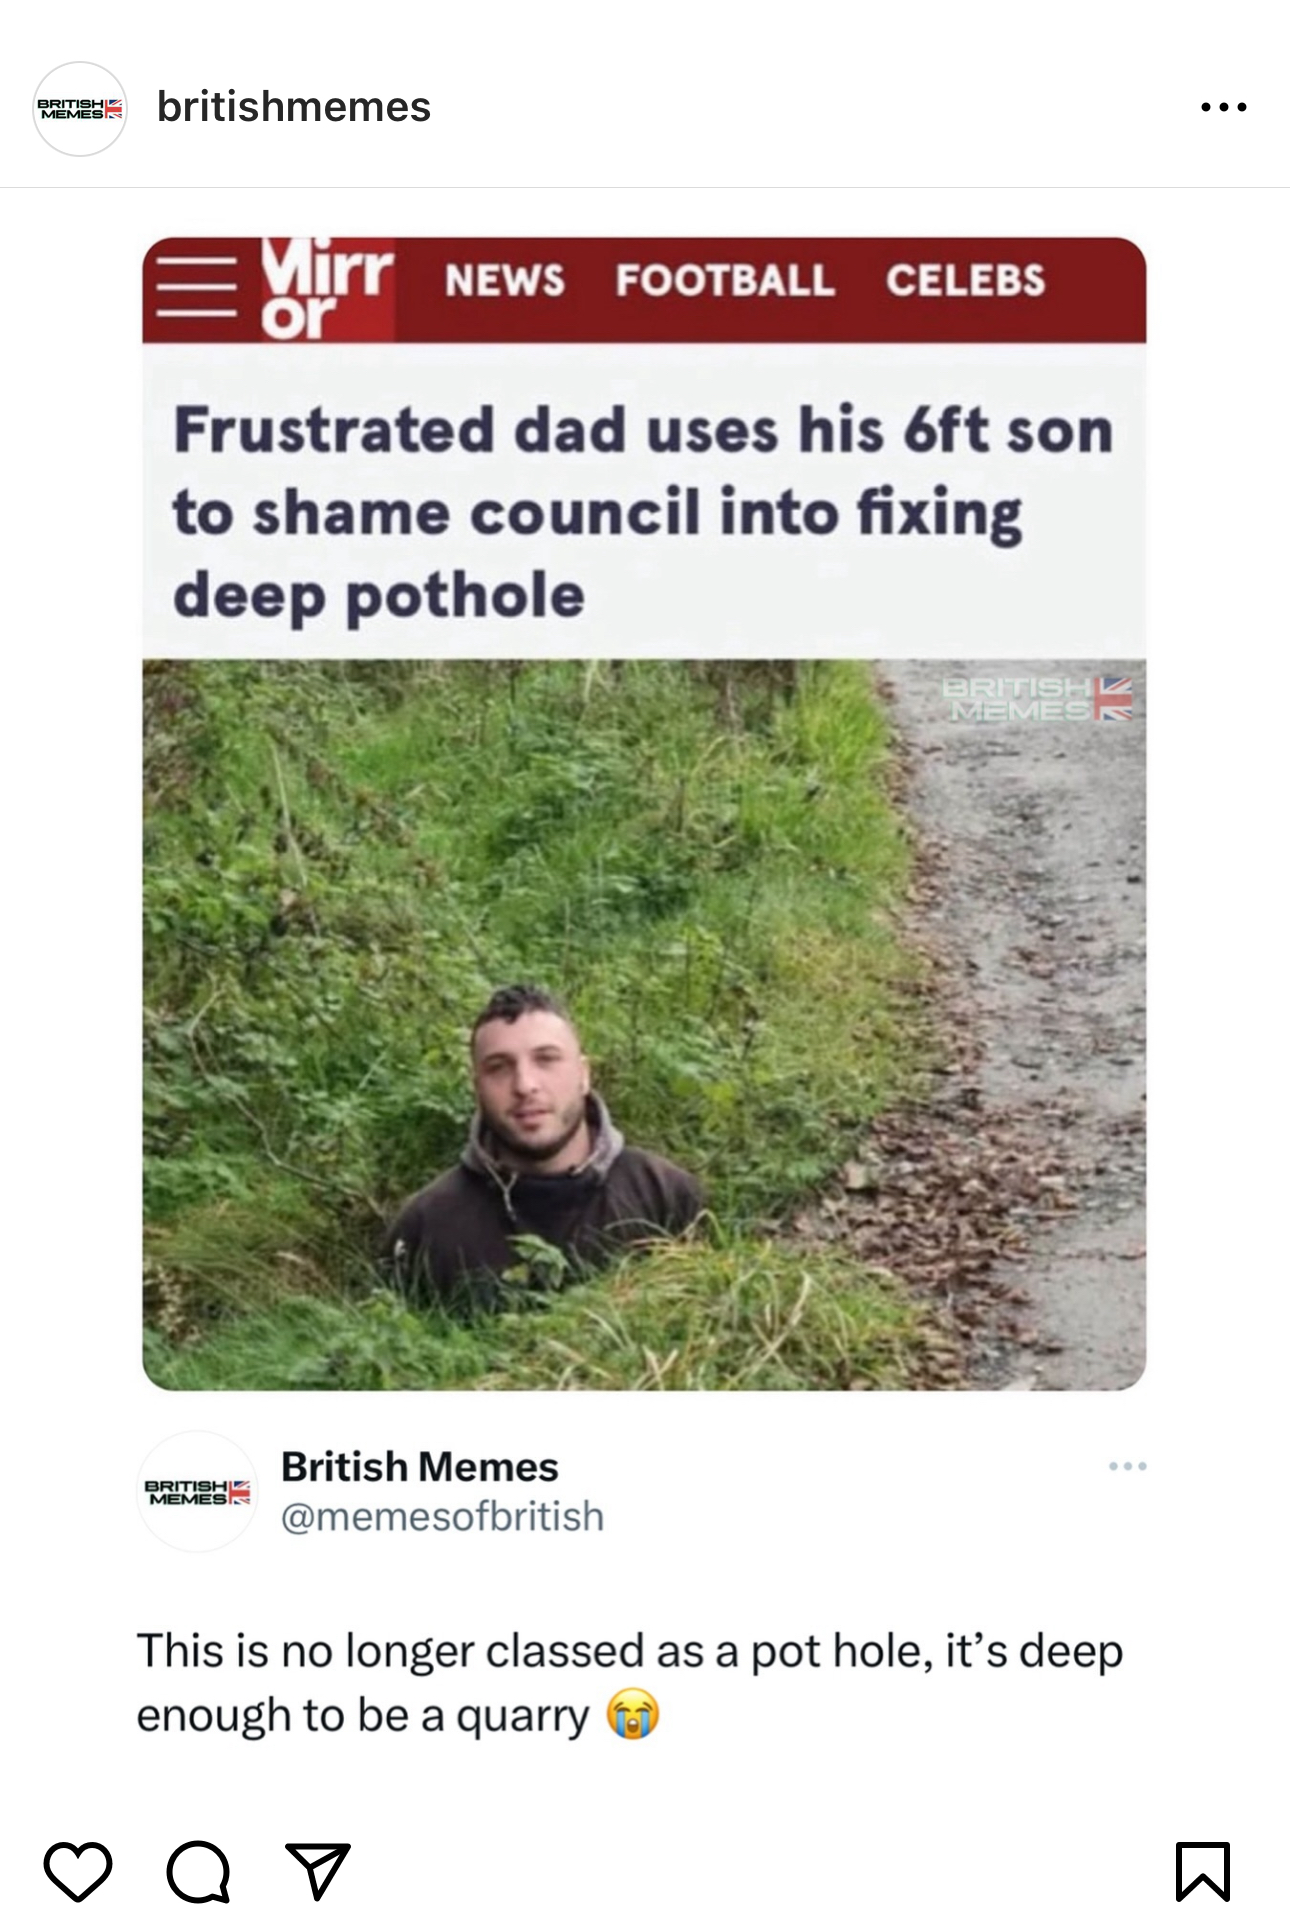The height and width of the screenshot is (1925, 1290).
Task: Select NEWS tab in Mirror header
Action: click(505, 280)
